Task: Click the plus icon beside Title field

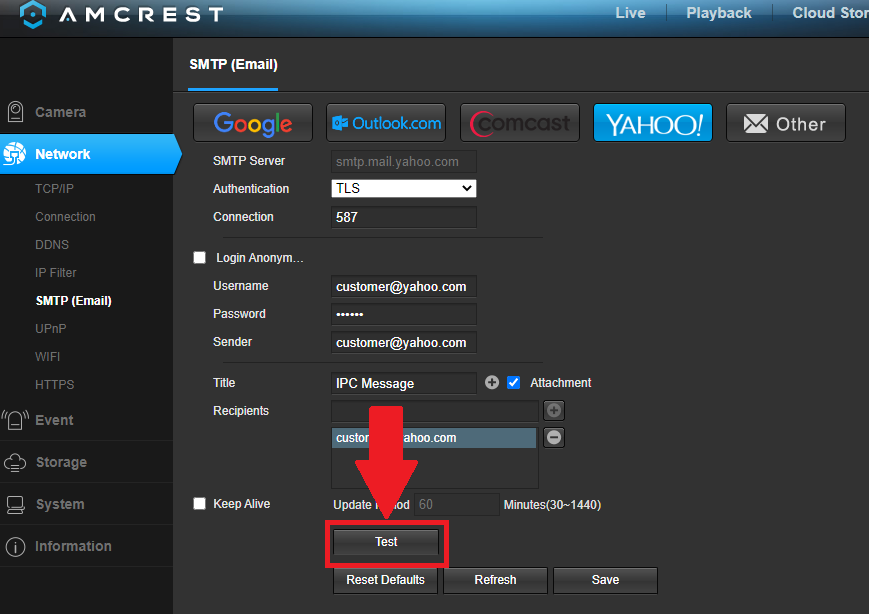Action: (x=492, y=382)
